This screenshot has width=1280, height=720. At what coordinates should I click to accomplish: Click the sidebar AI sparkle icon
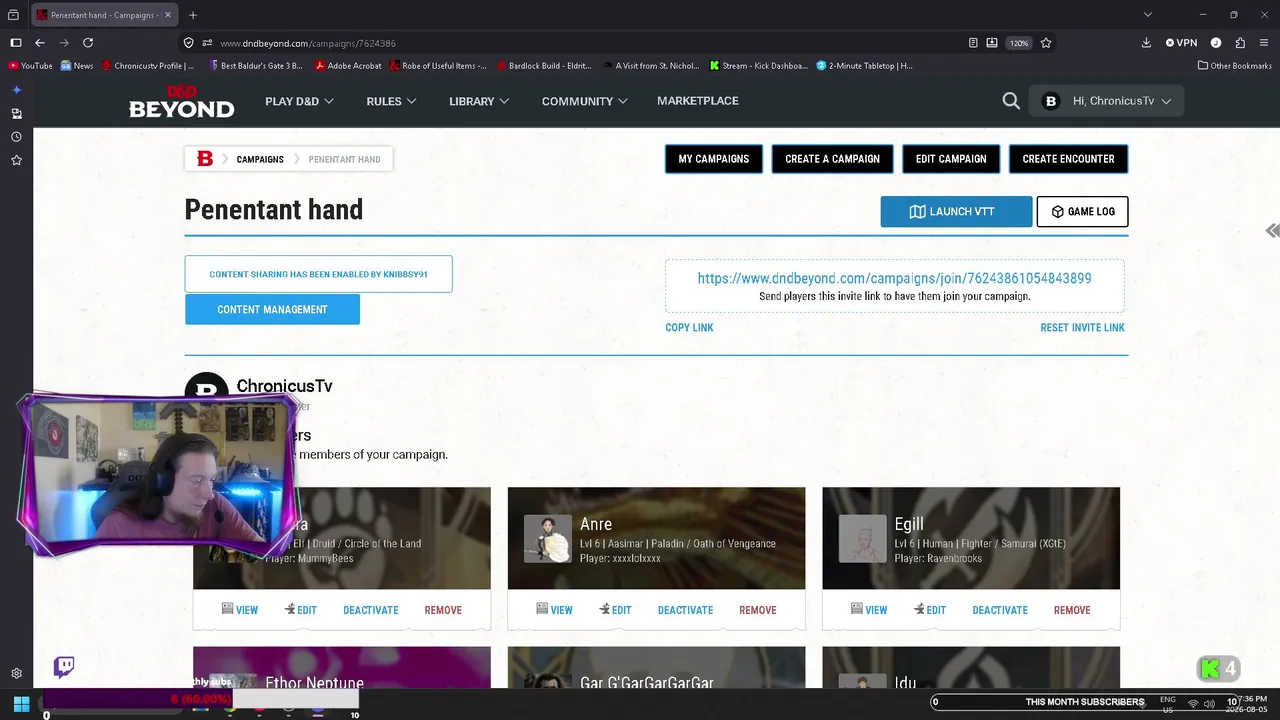pyautogui.click(x=16, y=90)
